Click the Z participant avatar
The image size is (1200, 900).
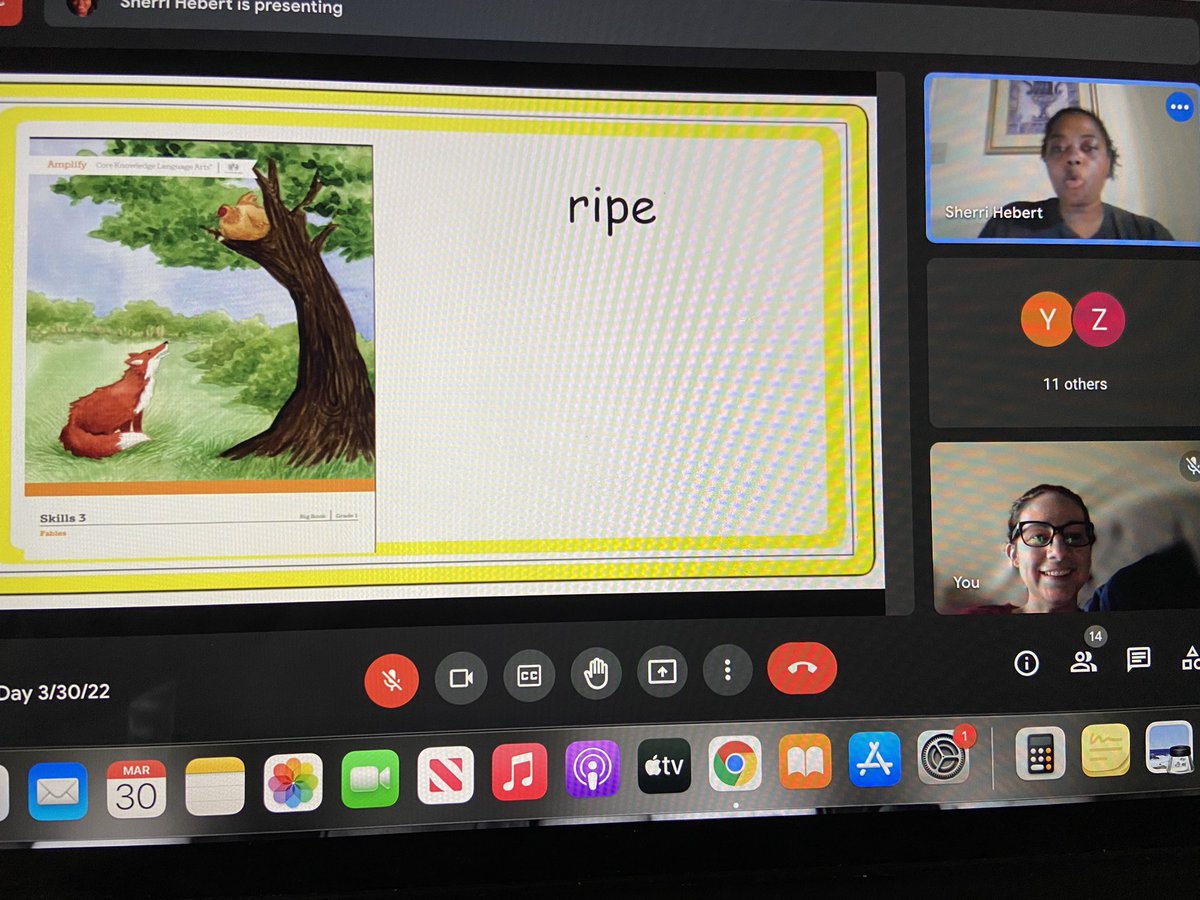point(1099,319)
